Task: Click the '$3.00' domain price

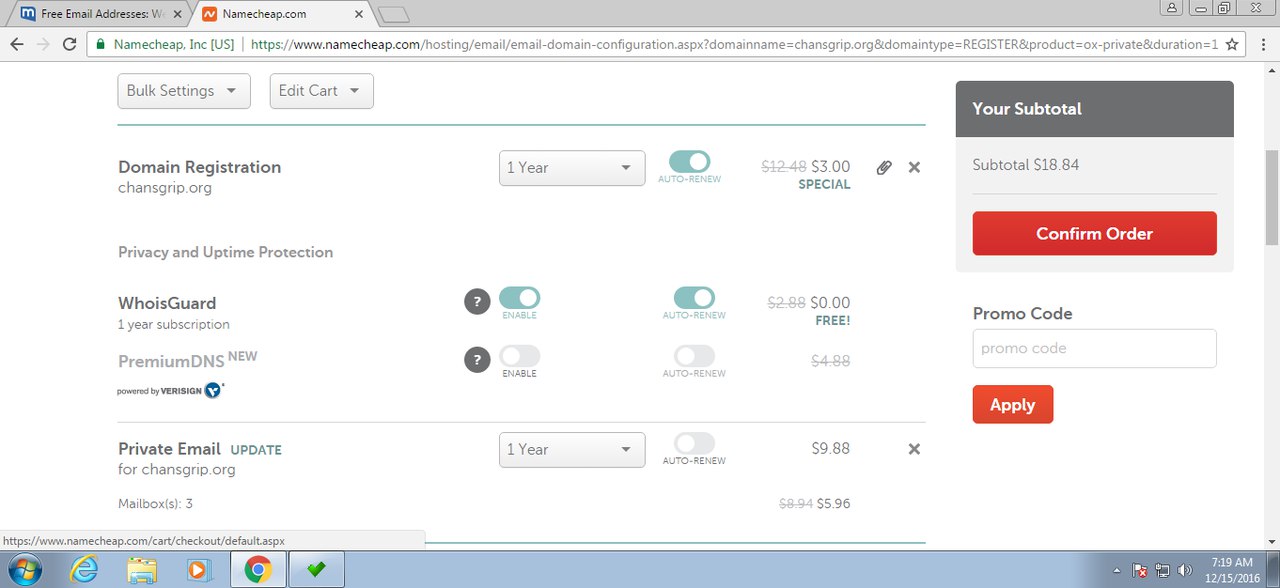Action: pyautogui.click(x=831, y=167)
